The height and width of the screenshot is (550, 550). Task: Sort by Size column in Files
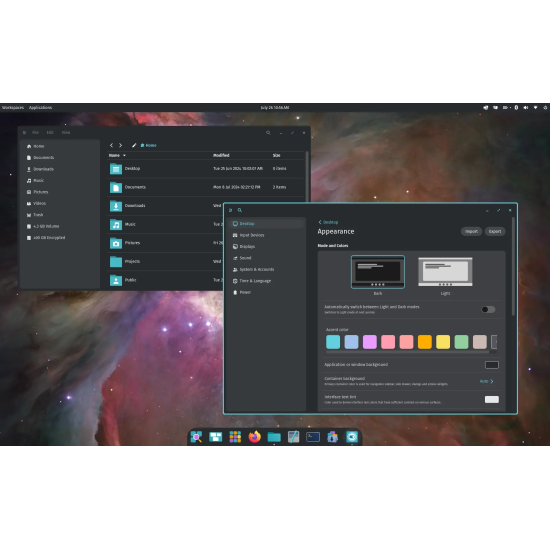click(x=276, y=155)
